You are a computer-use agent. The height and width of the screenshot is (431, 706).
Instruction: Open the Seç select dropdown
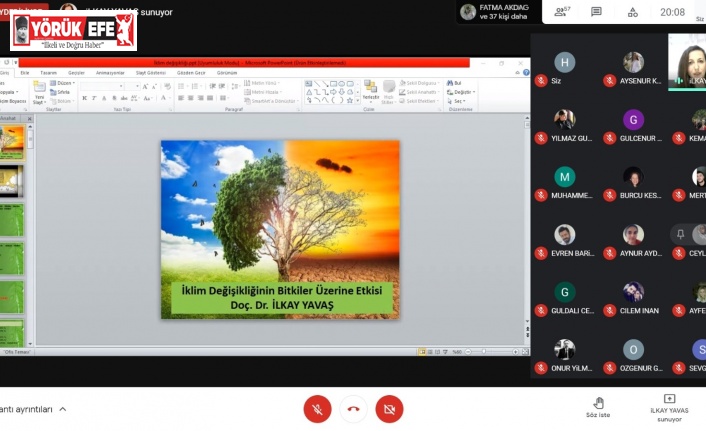click(456, 101)
